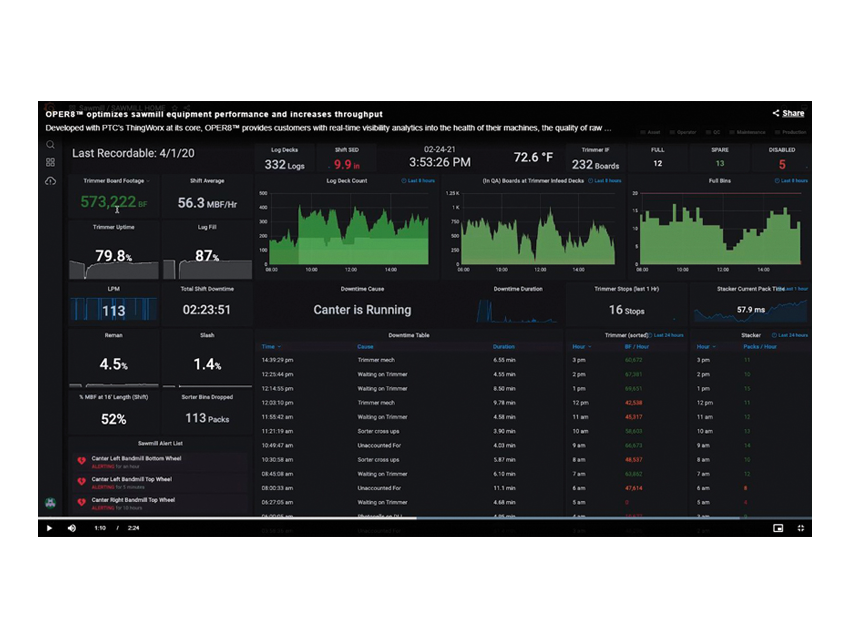Click the DISABLED bins count 5
The image size is (850, 637).
[782, 164]
